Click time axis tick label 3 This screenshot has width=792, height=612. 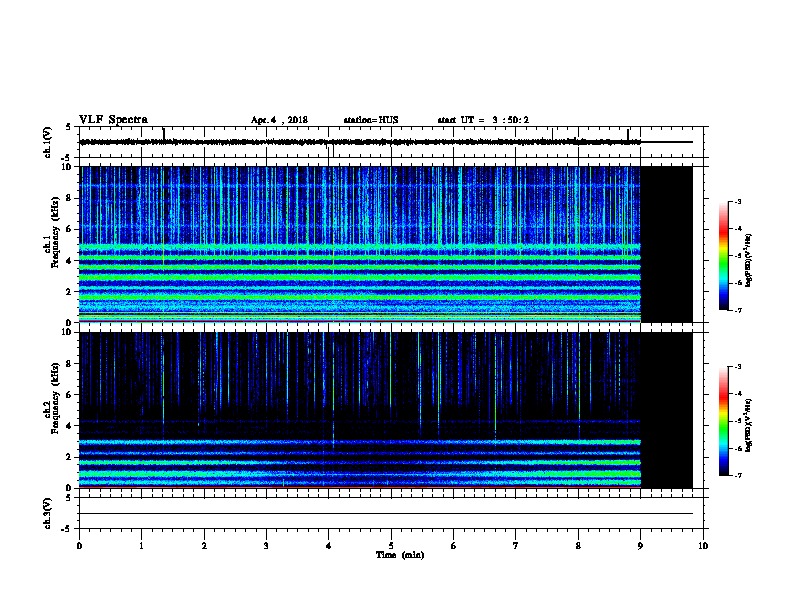point(266,546)
